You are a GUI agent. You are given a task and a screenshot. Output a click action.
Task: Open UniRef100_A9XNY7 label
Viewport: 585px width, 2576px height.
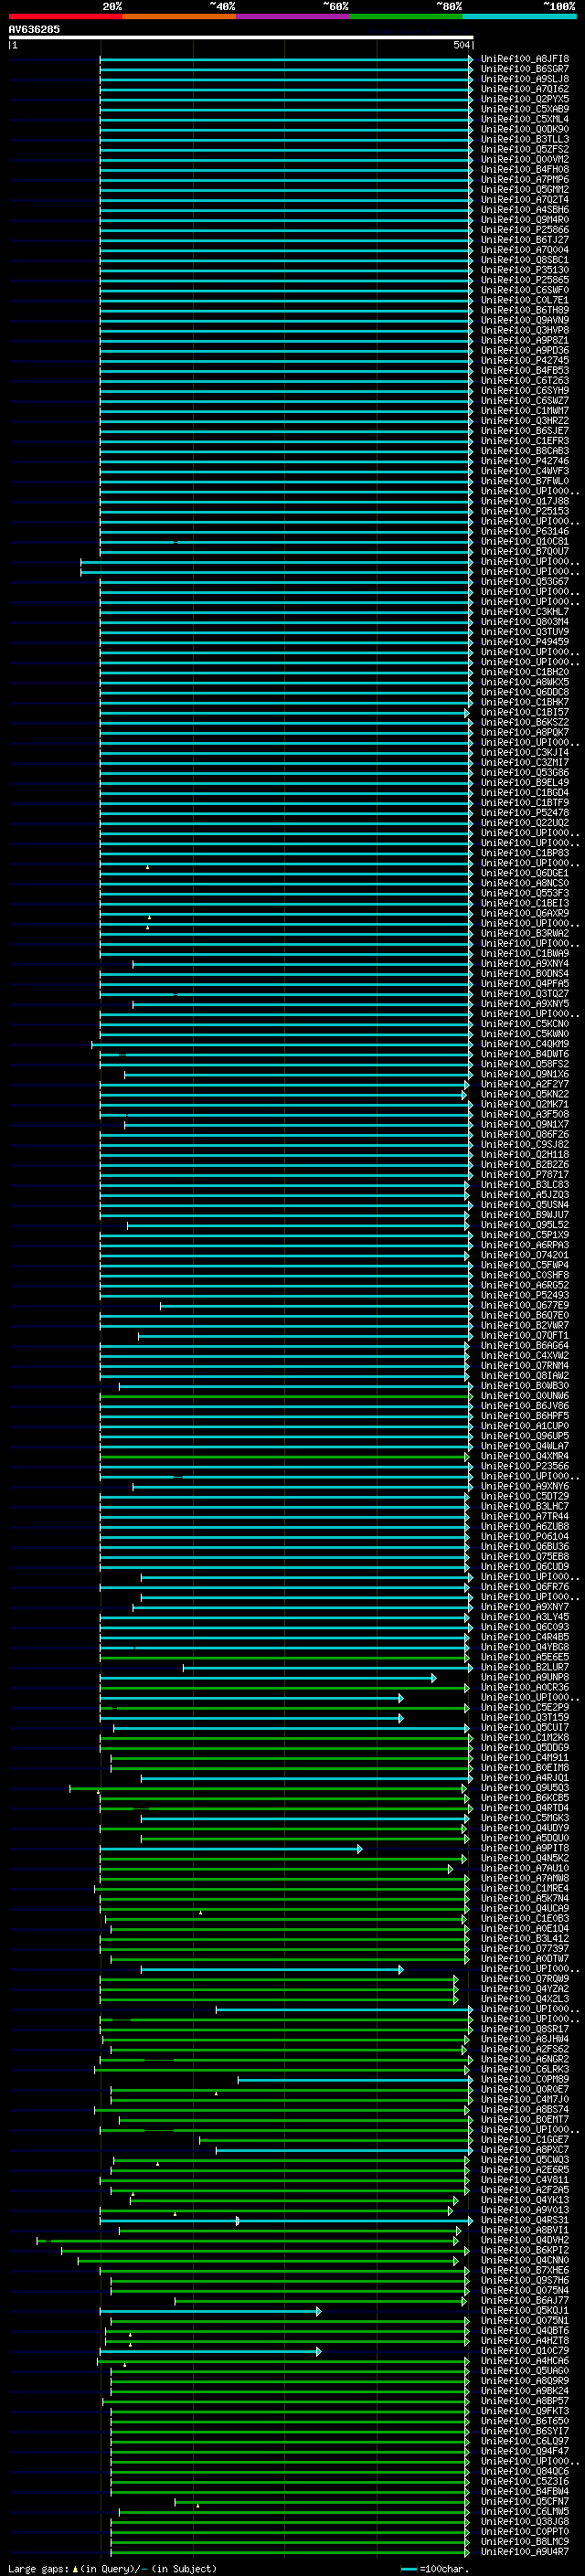525,1606
